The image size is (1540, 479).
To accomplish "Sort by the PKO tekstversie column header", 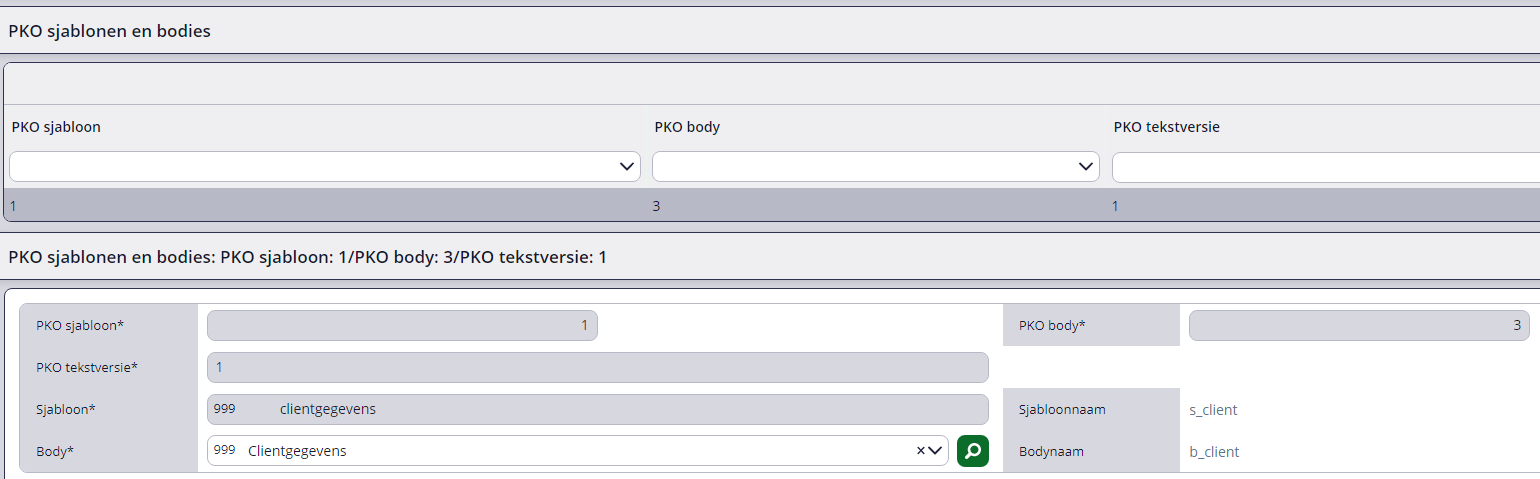I will (1166, 127).
